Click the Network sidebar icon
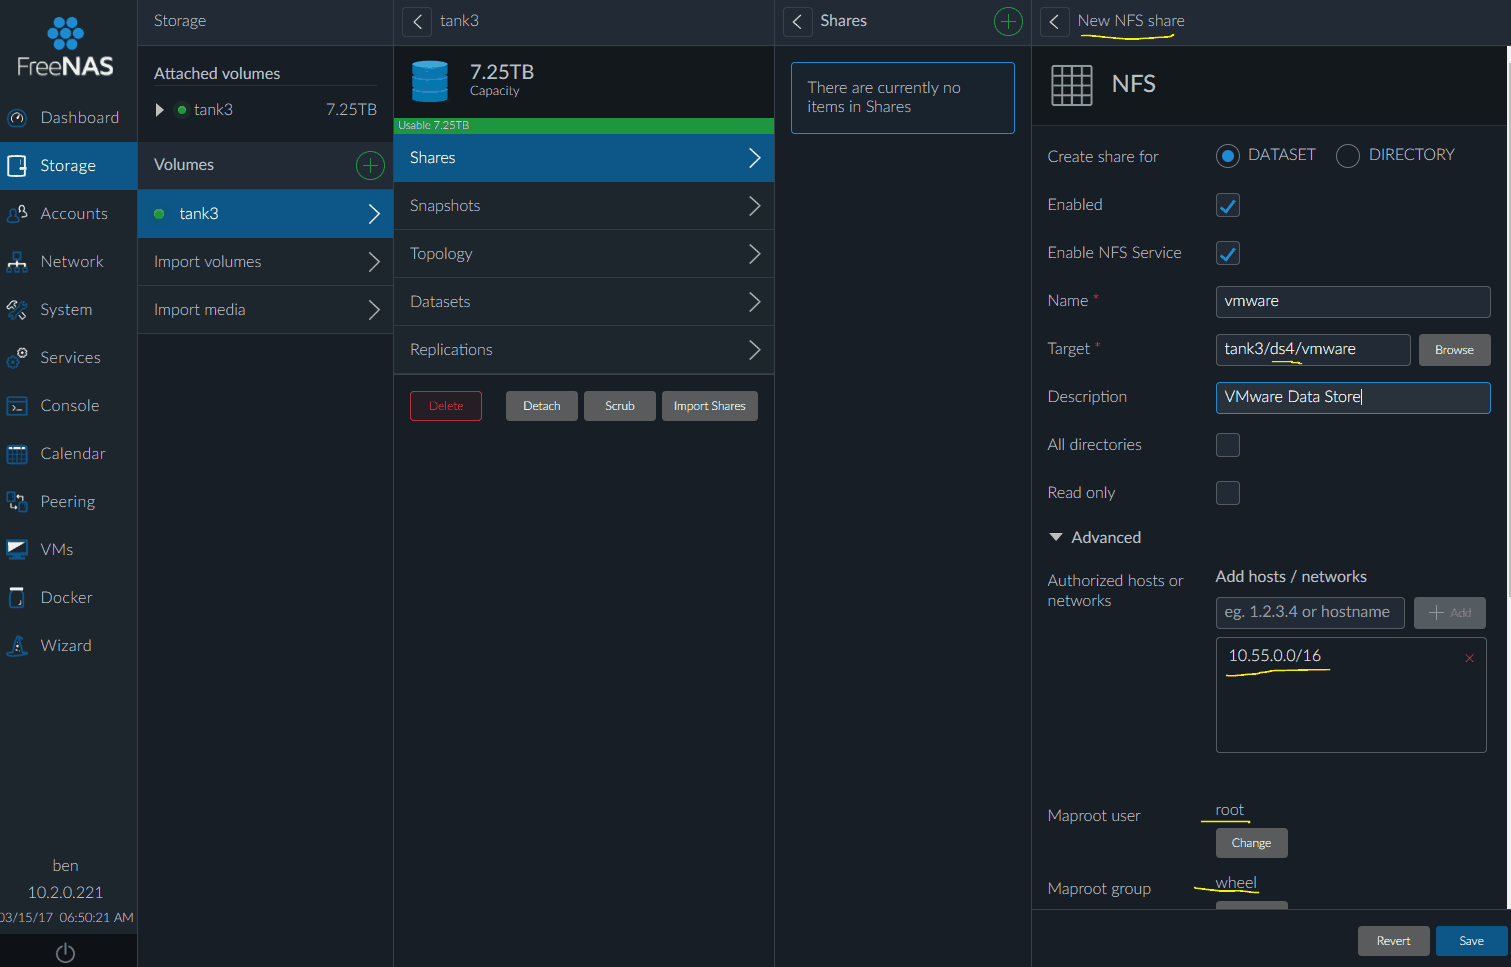The width and height of the screenshot is (1511, 967). pos(17,262)
